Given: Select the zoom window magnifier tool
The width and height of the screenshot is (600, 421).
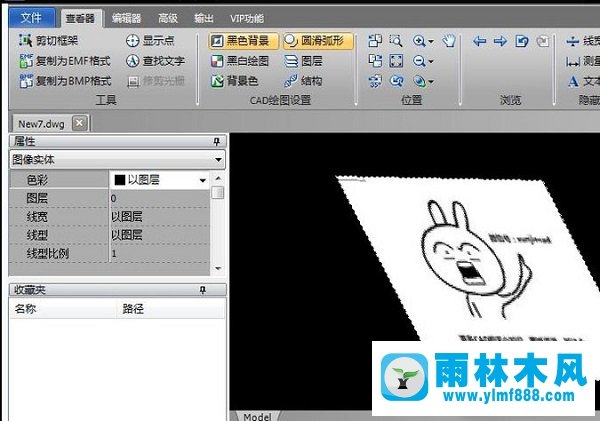Looking at the screenshot, I should [x=396, y=41].
